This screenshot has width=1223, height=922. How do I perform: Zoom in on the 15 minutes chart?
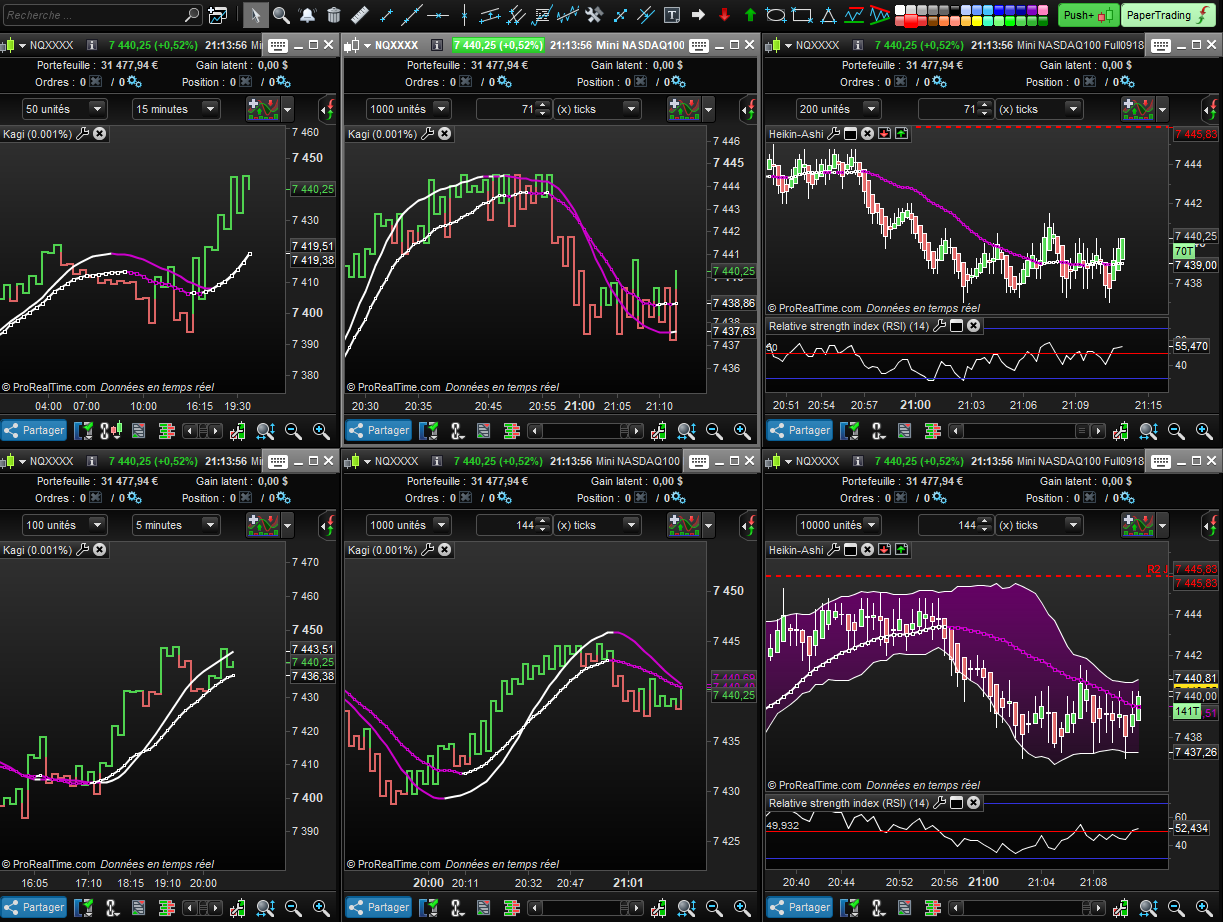[321, 431]
